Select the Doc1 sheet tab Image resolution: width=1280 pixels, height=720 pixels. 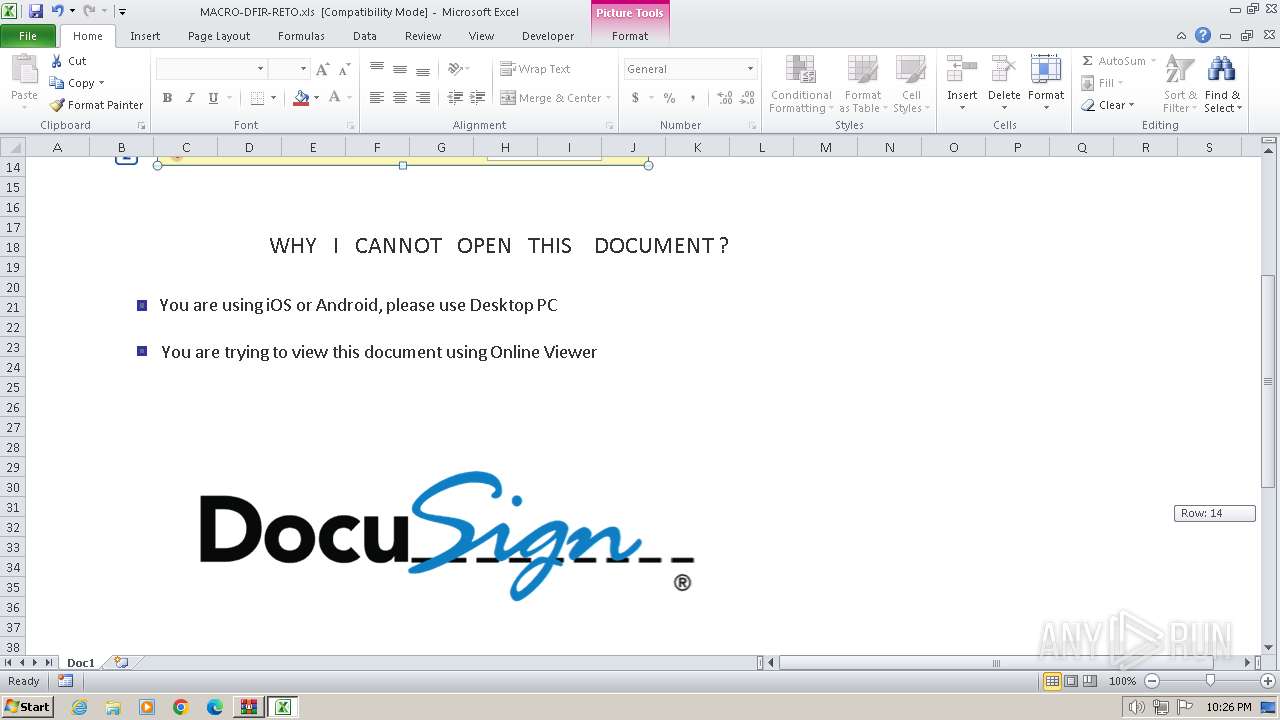click(81, 663)
